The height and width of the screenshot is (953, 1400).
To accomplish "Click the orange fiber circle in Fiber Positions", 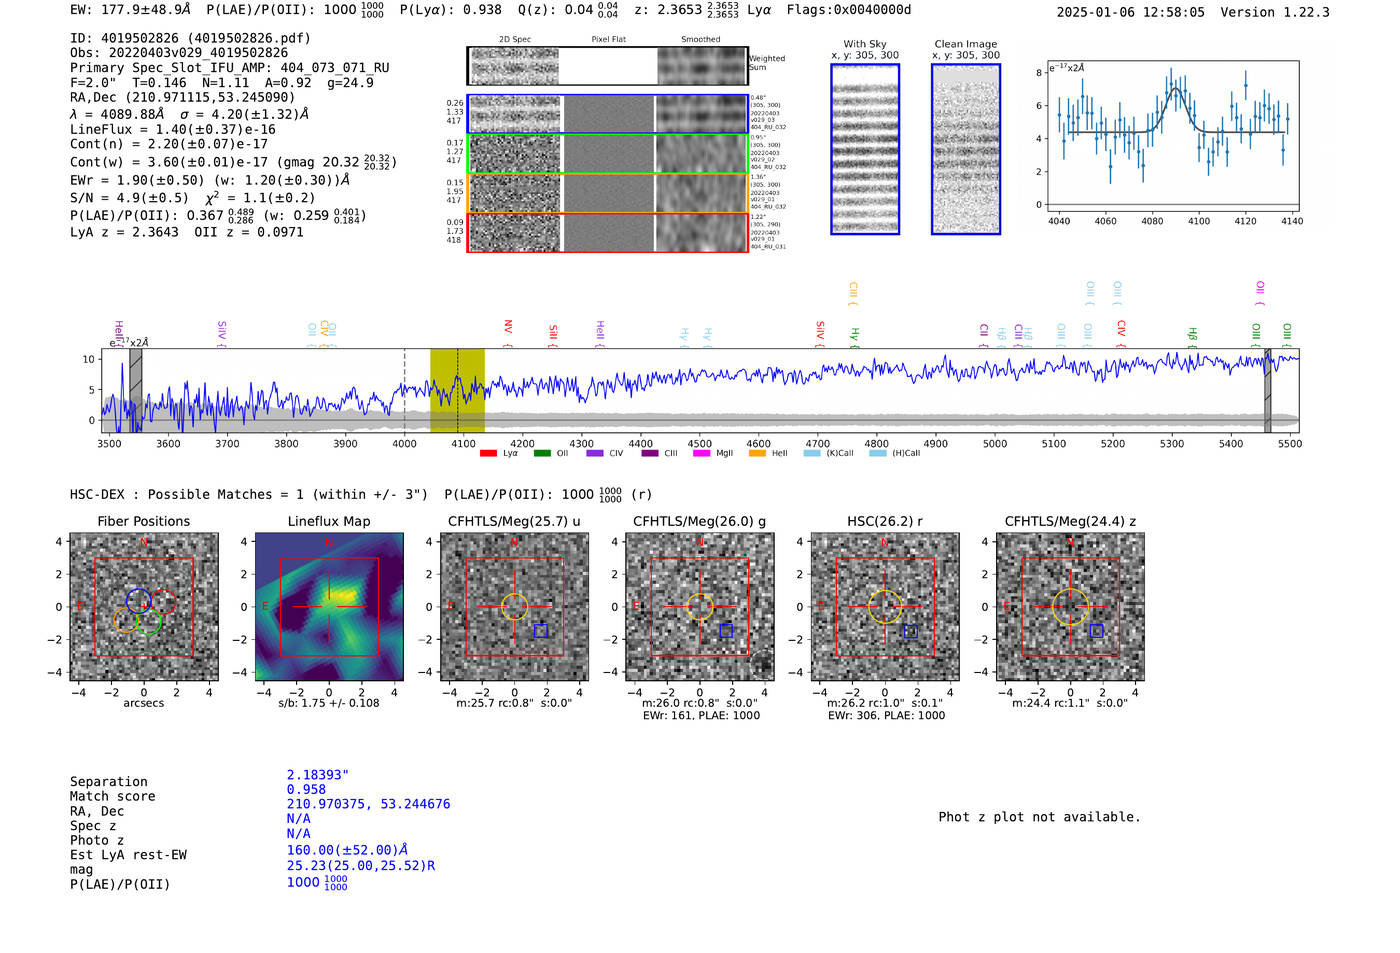I will (x=125, y=620).
